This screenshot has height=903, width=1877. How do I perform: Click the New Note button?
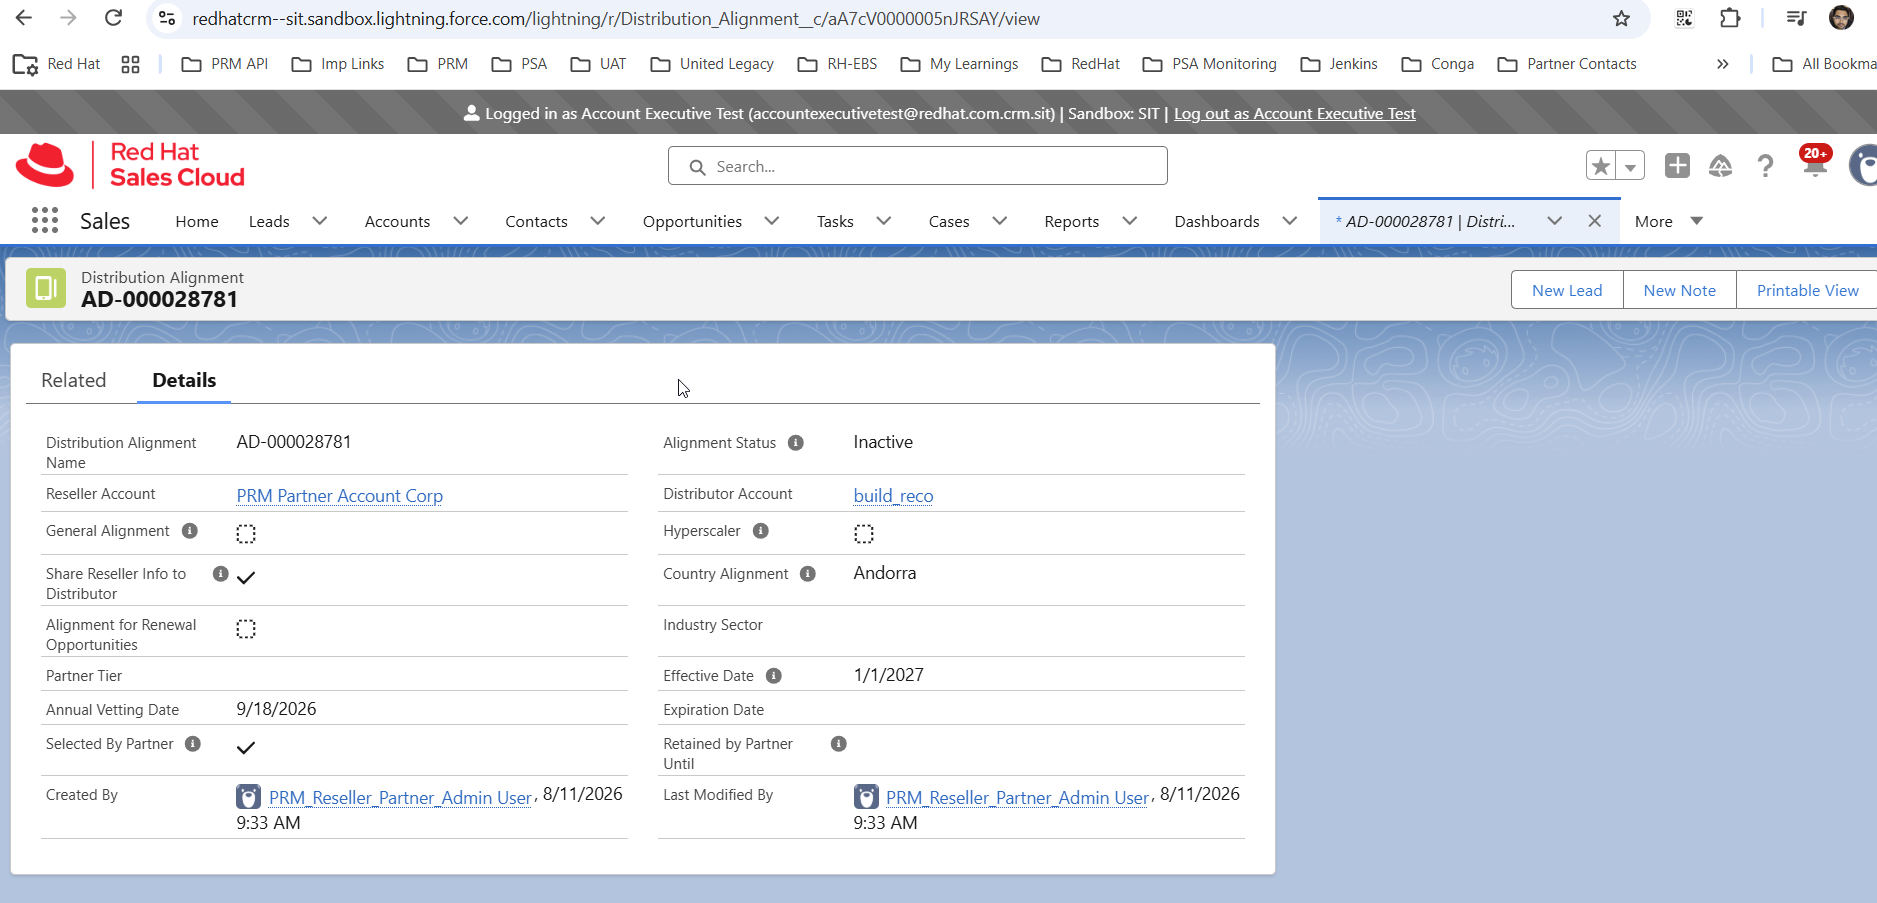click(x=1680, y=290)
